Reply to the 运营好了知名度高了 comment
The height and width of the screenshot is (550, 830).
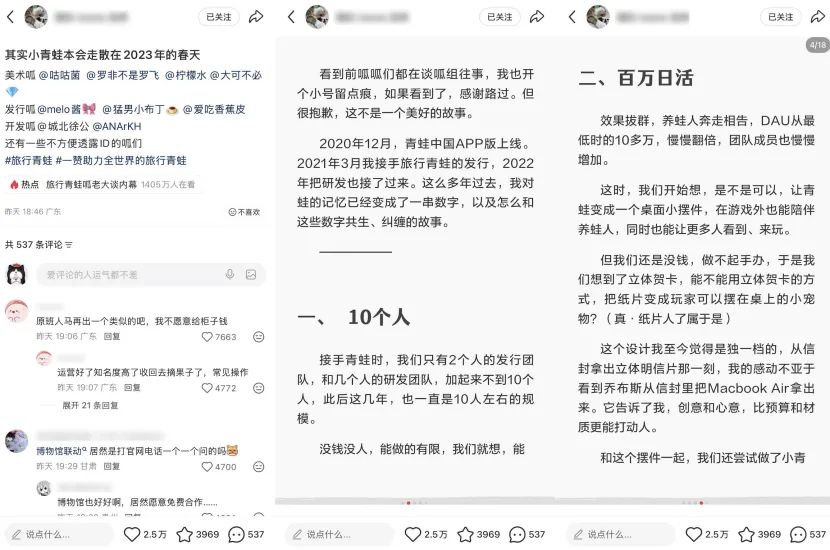[132, 387]
